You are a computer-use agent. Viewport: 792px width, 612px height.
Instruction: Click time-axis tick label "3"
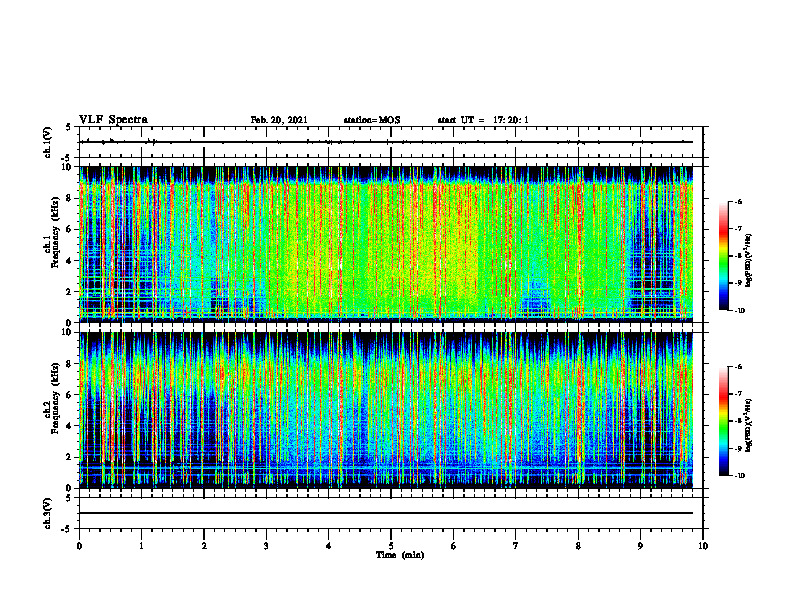coord(266,546)
